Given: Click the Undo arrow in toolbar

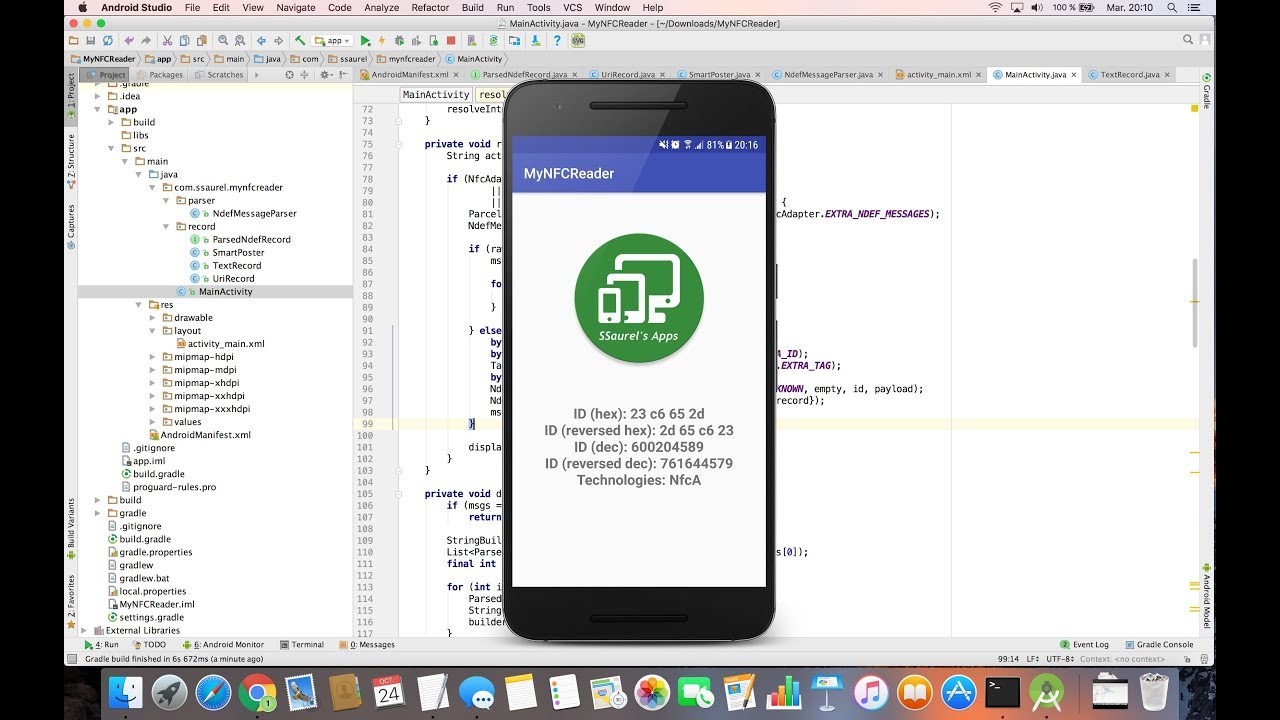Looking at the screenshot, I should click(128, 41).
